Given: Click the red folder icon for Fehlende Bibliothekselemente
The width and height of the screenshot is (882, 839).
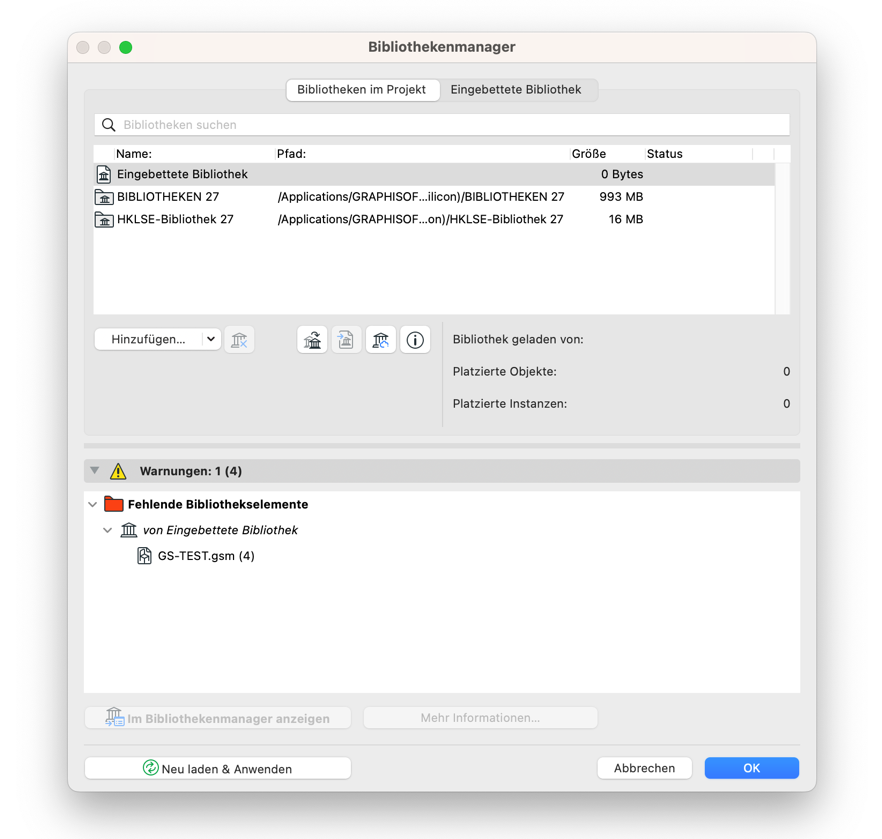Looking at the screenshot, I should click(x=113, y=504).
